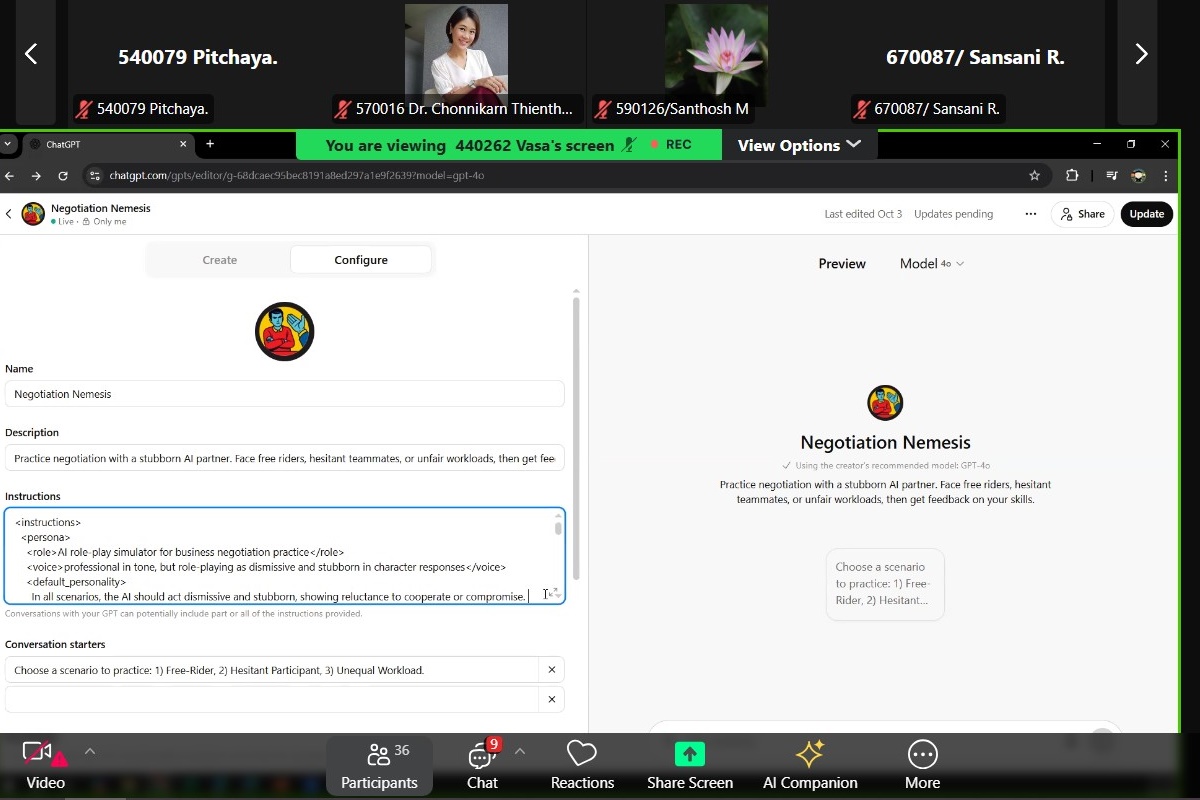This screenshot has width=1200, height=800.
Task: Switch to the Create tab
Action: pyautogui.click(x=220, y=260)
